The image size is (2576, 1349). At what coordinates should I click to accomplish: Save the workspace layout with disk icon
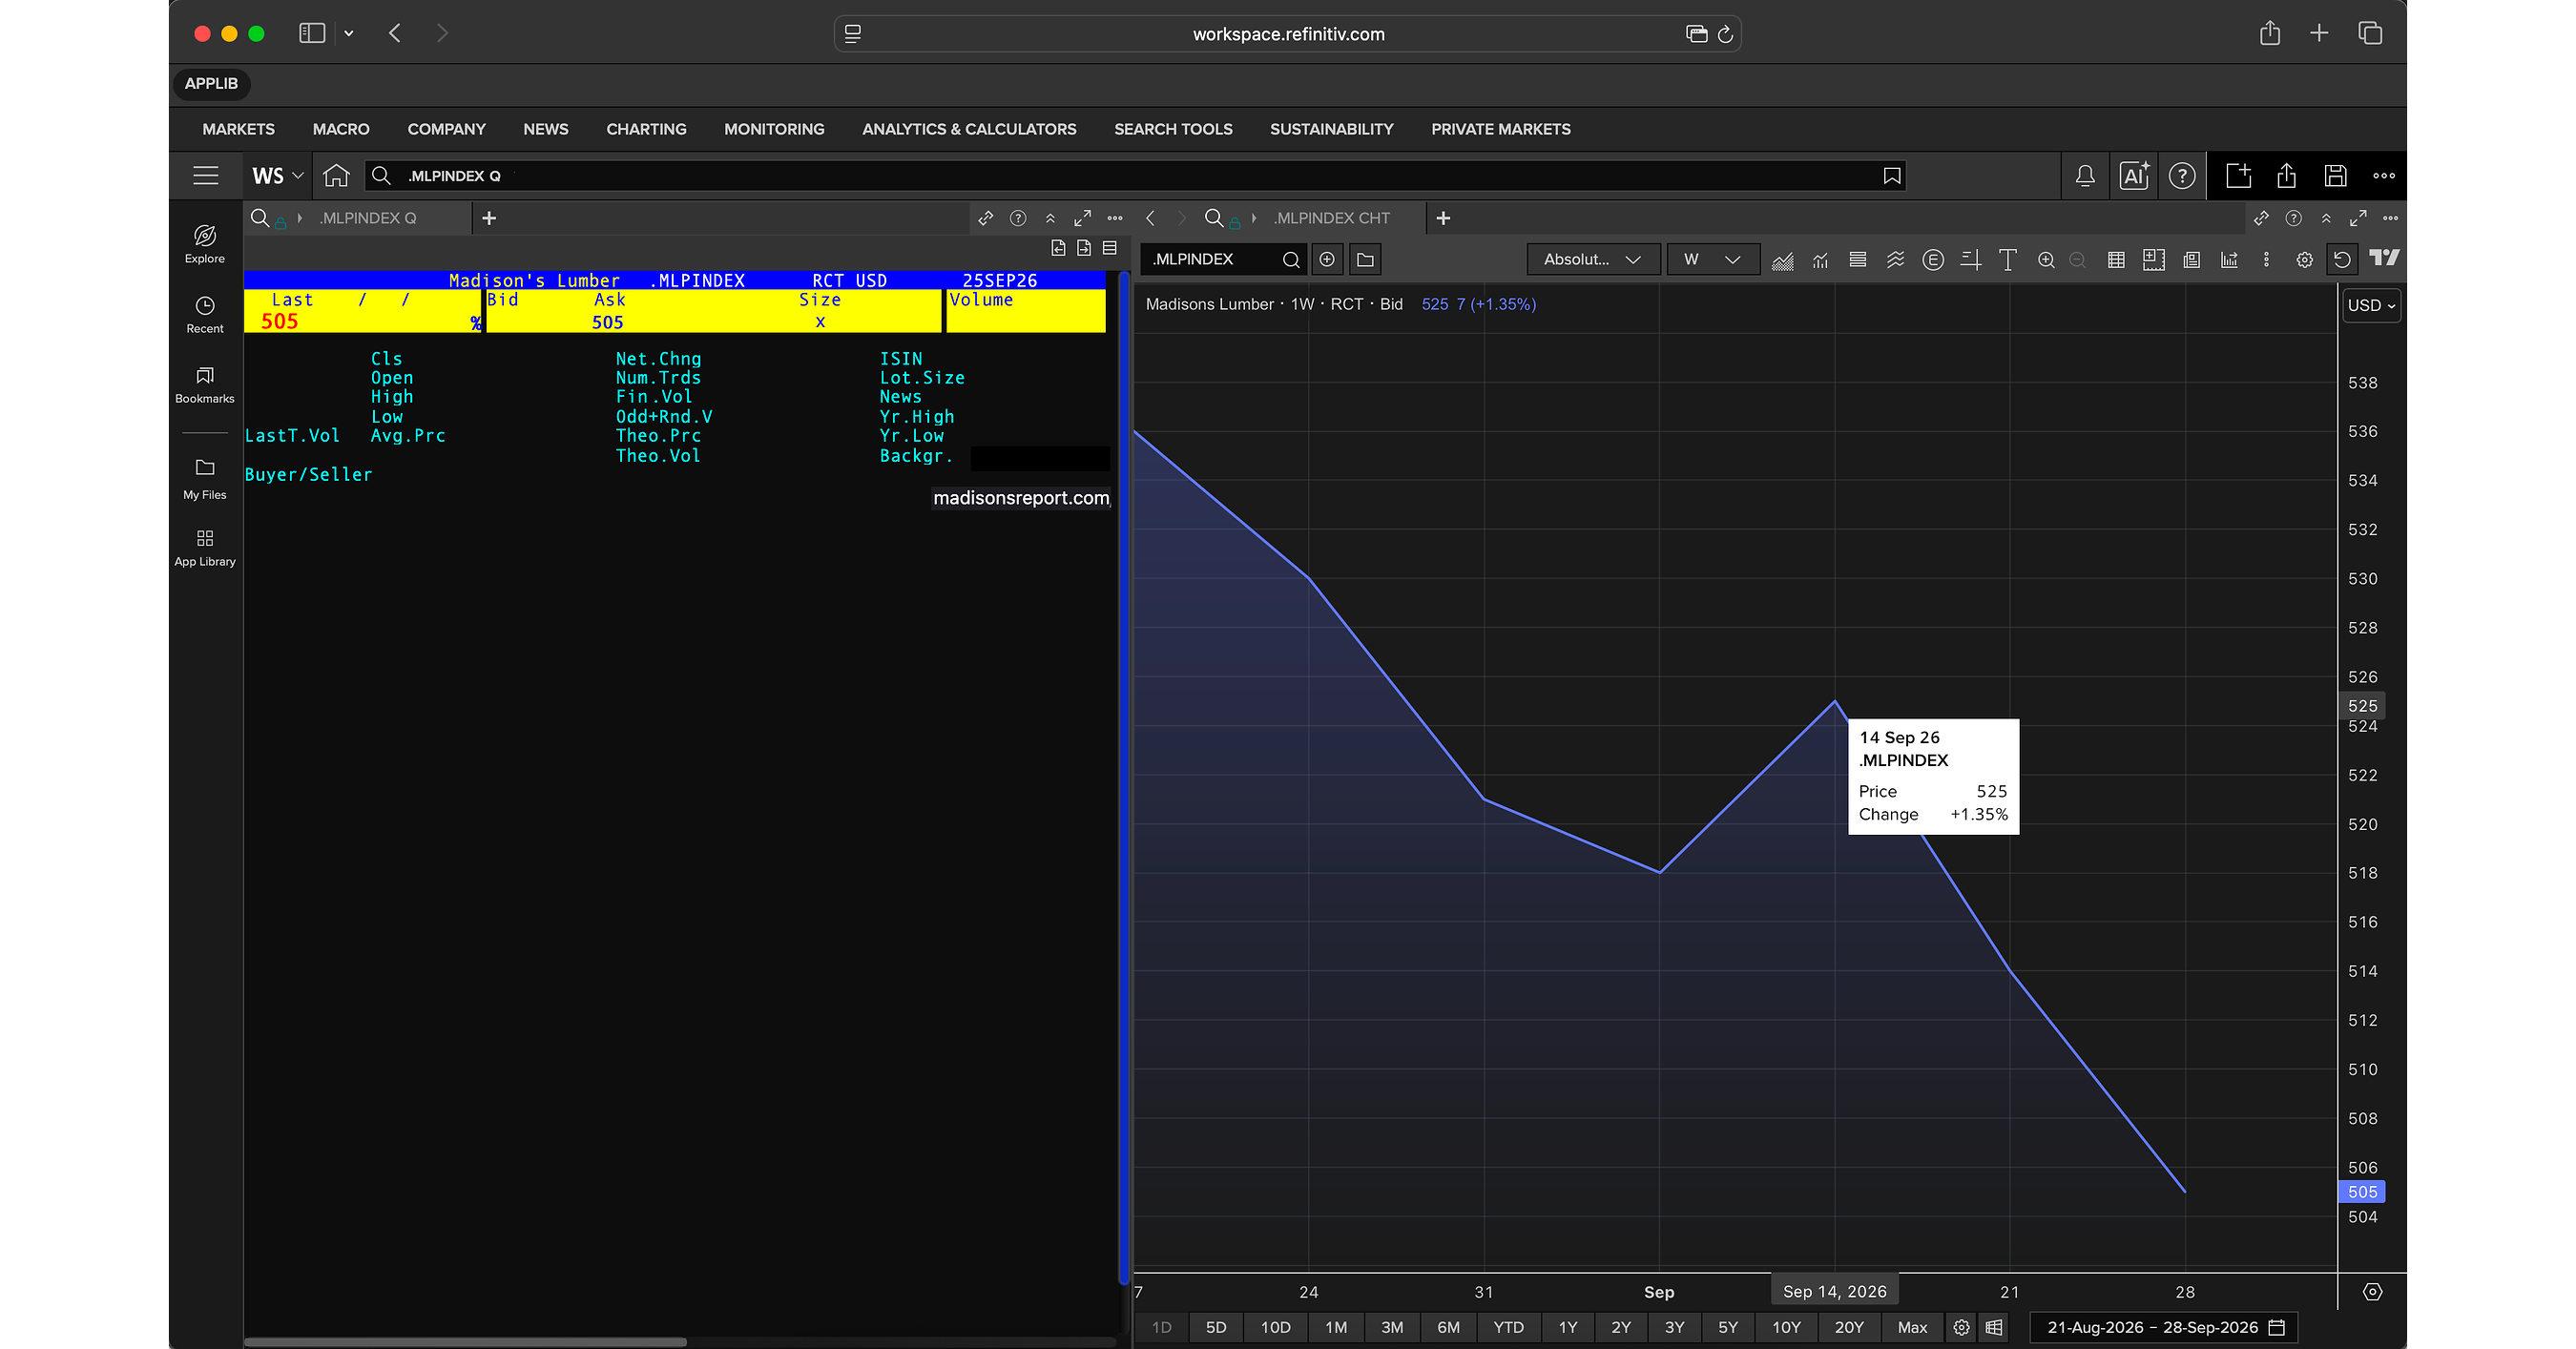tap(2335, 176)
